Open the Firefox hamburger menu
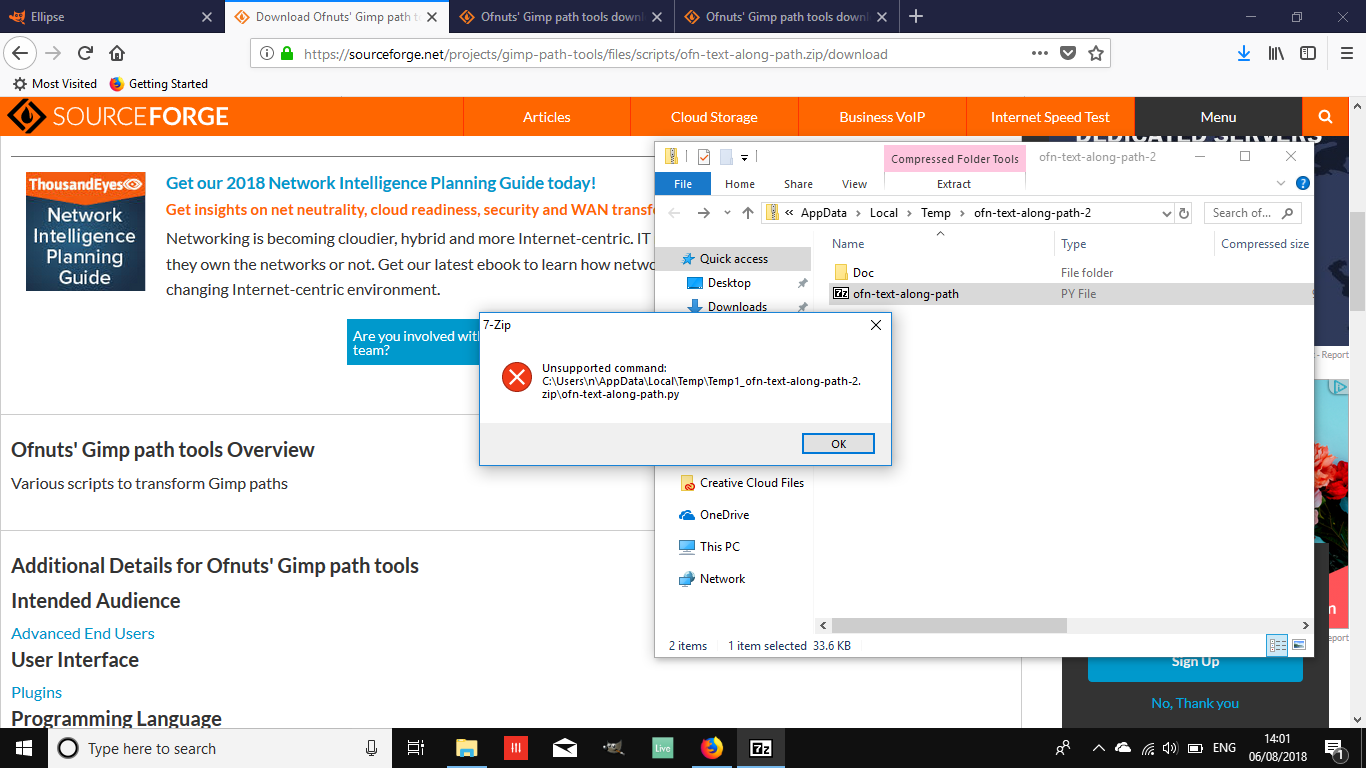The width and height of the screenshot is (1366, 768). 1345,54
